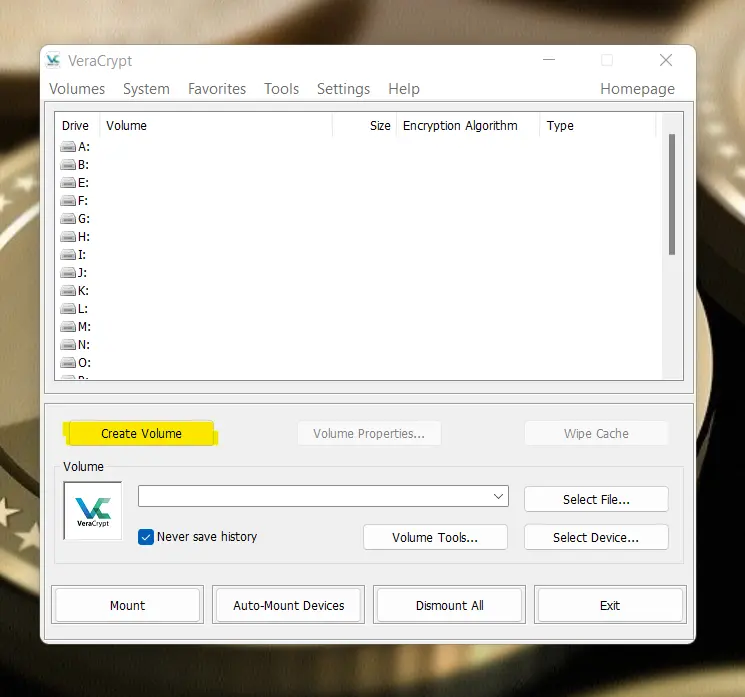Click the Mount button
Screen dimensions: 745x697
(127, 605)
